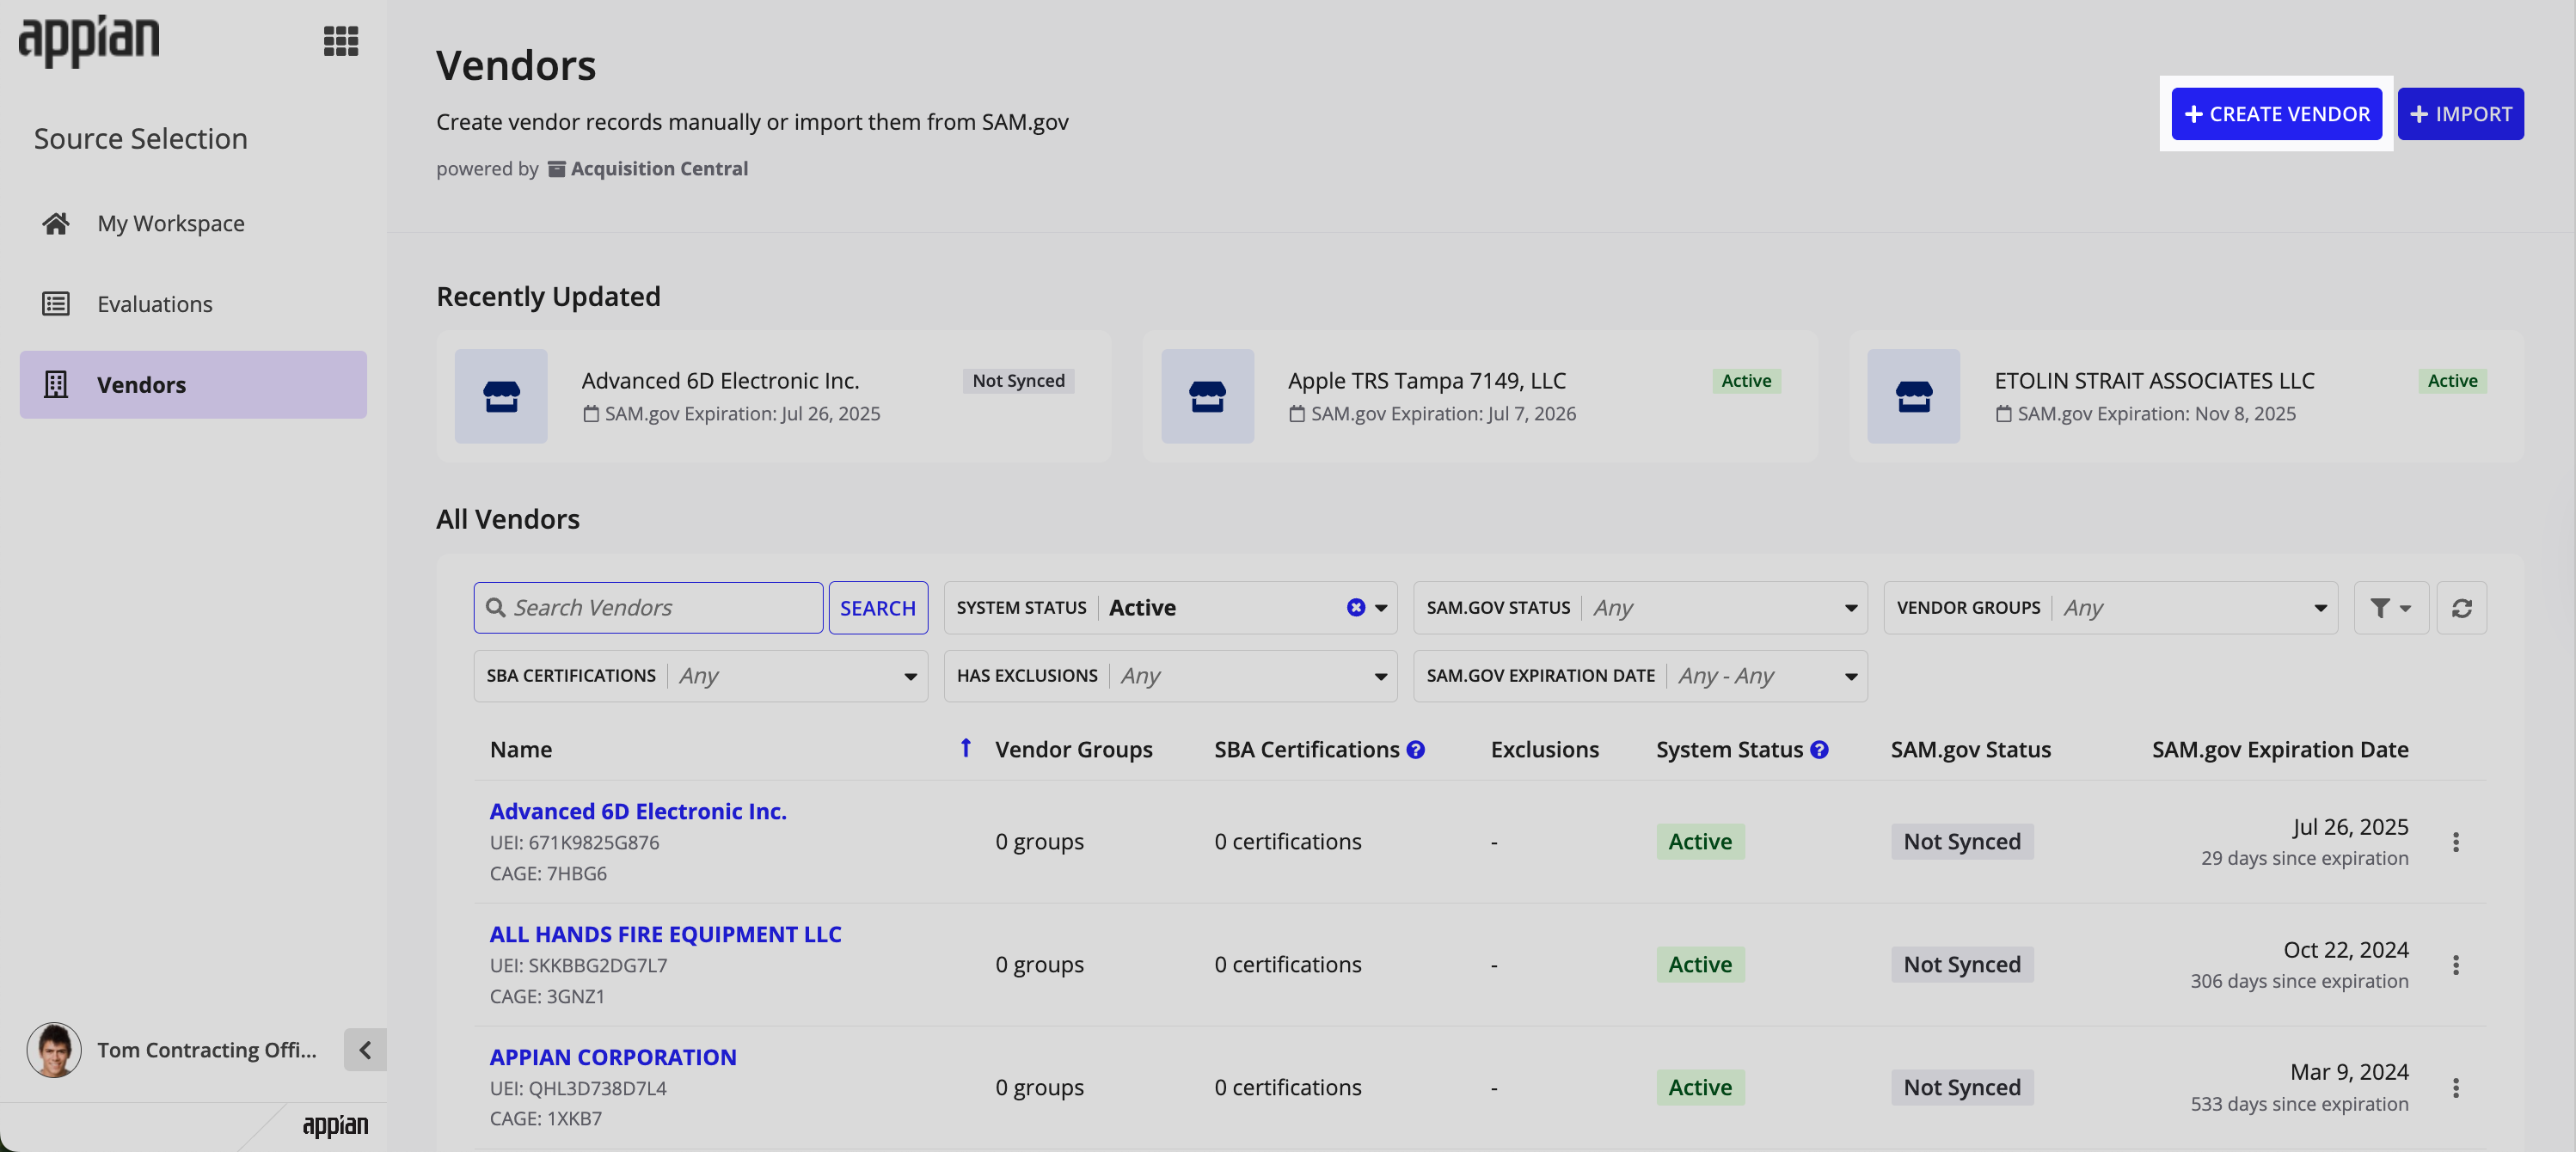Click the My Workspace home icon
Screen dimensions: 2576x1152
click(56, 223)
